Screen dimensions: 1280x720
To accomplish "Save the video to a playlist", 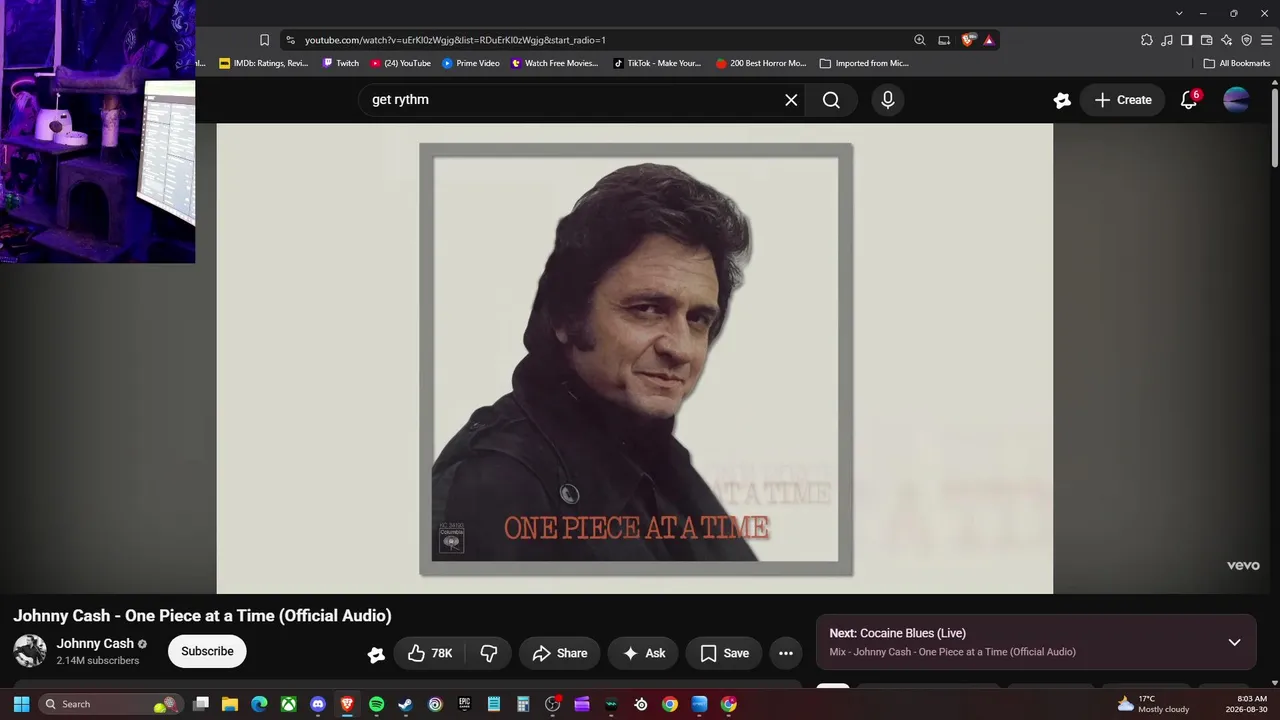I will point(724,653).
